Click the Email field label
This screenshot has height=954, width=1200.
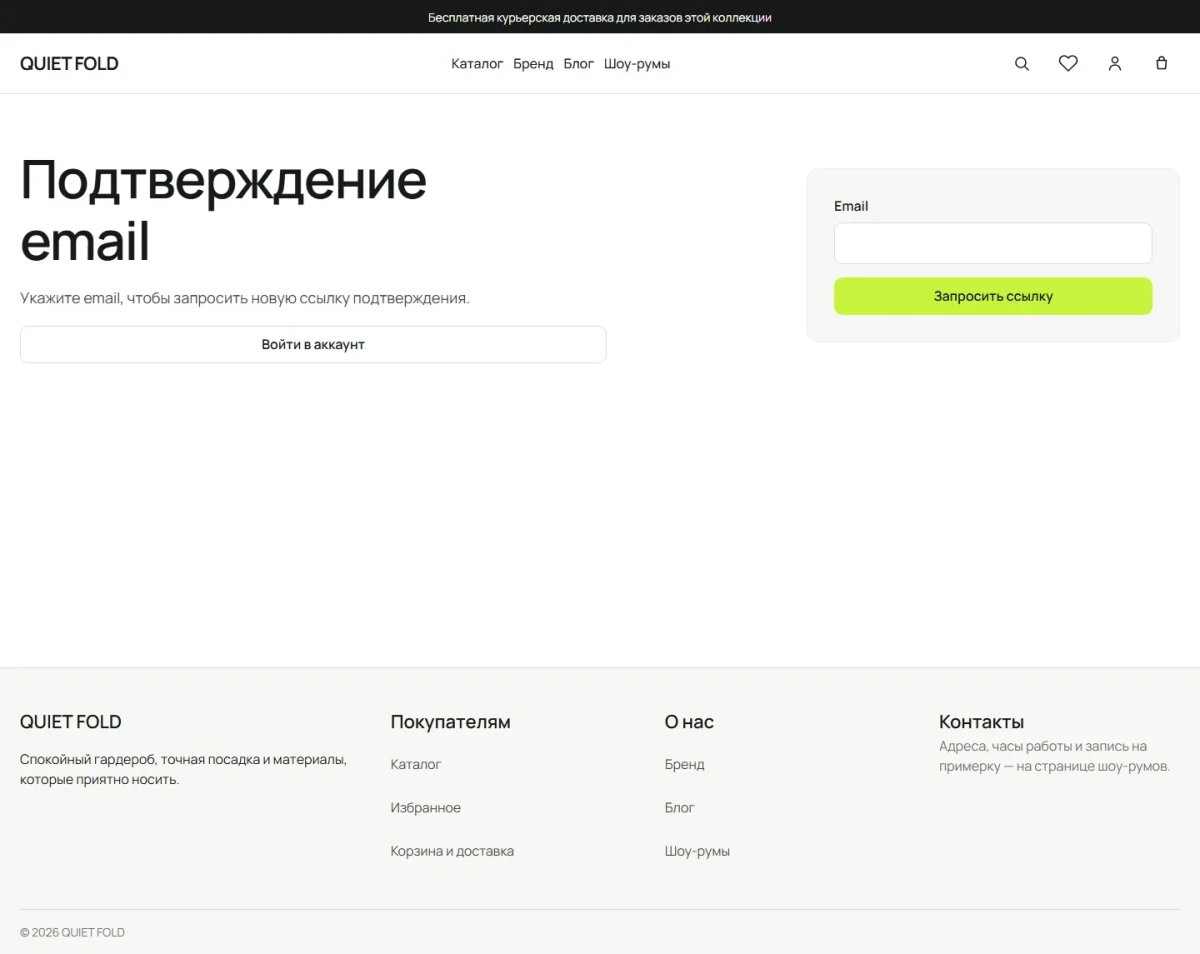851,206
